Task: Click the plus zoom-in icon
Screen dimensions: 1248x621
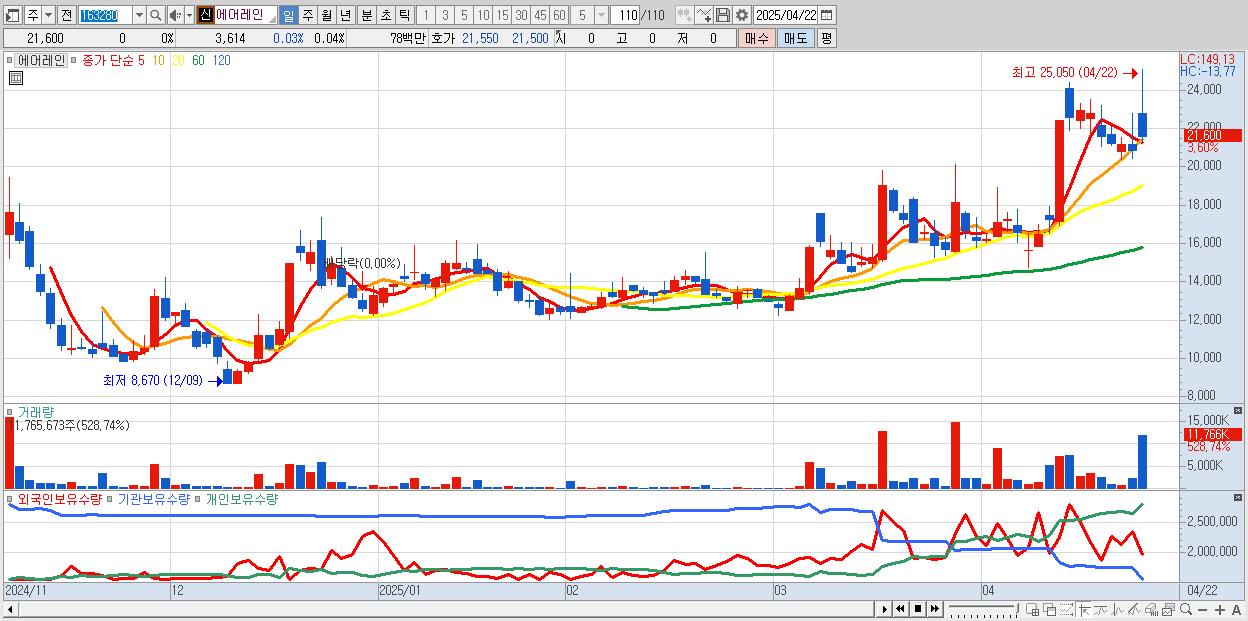Action: coord(1220,609)
